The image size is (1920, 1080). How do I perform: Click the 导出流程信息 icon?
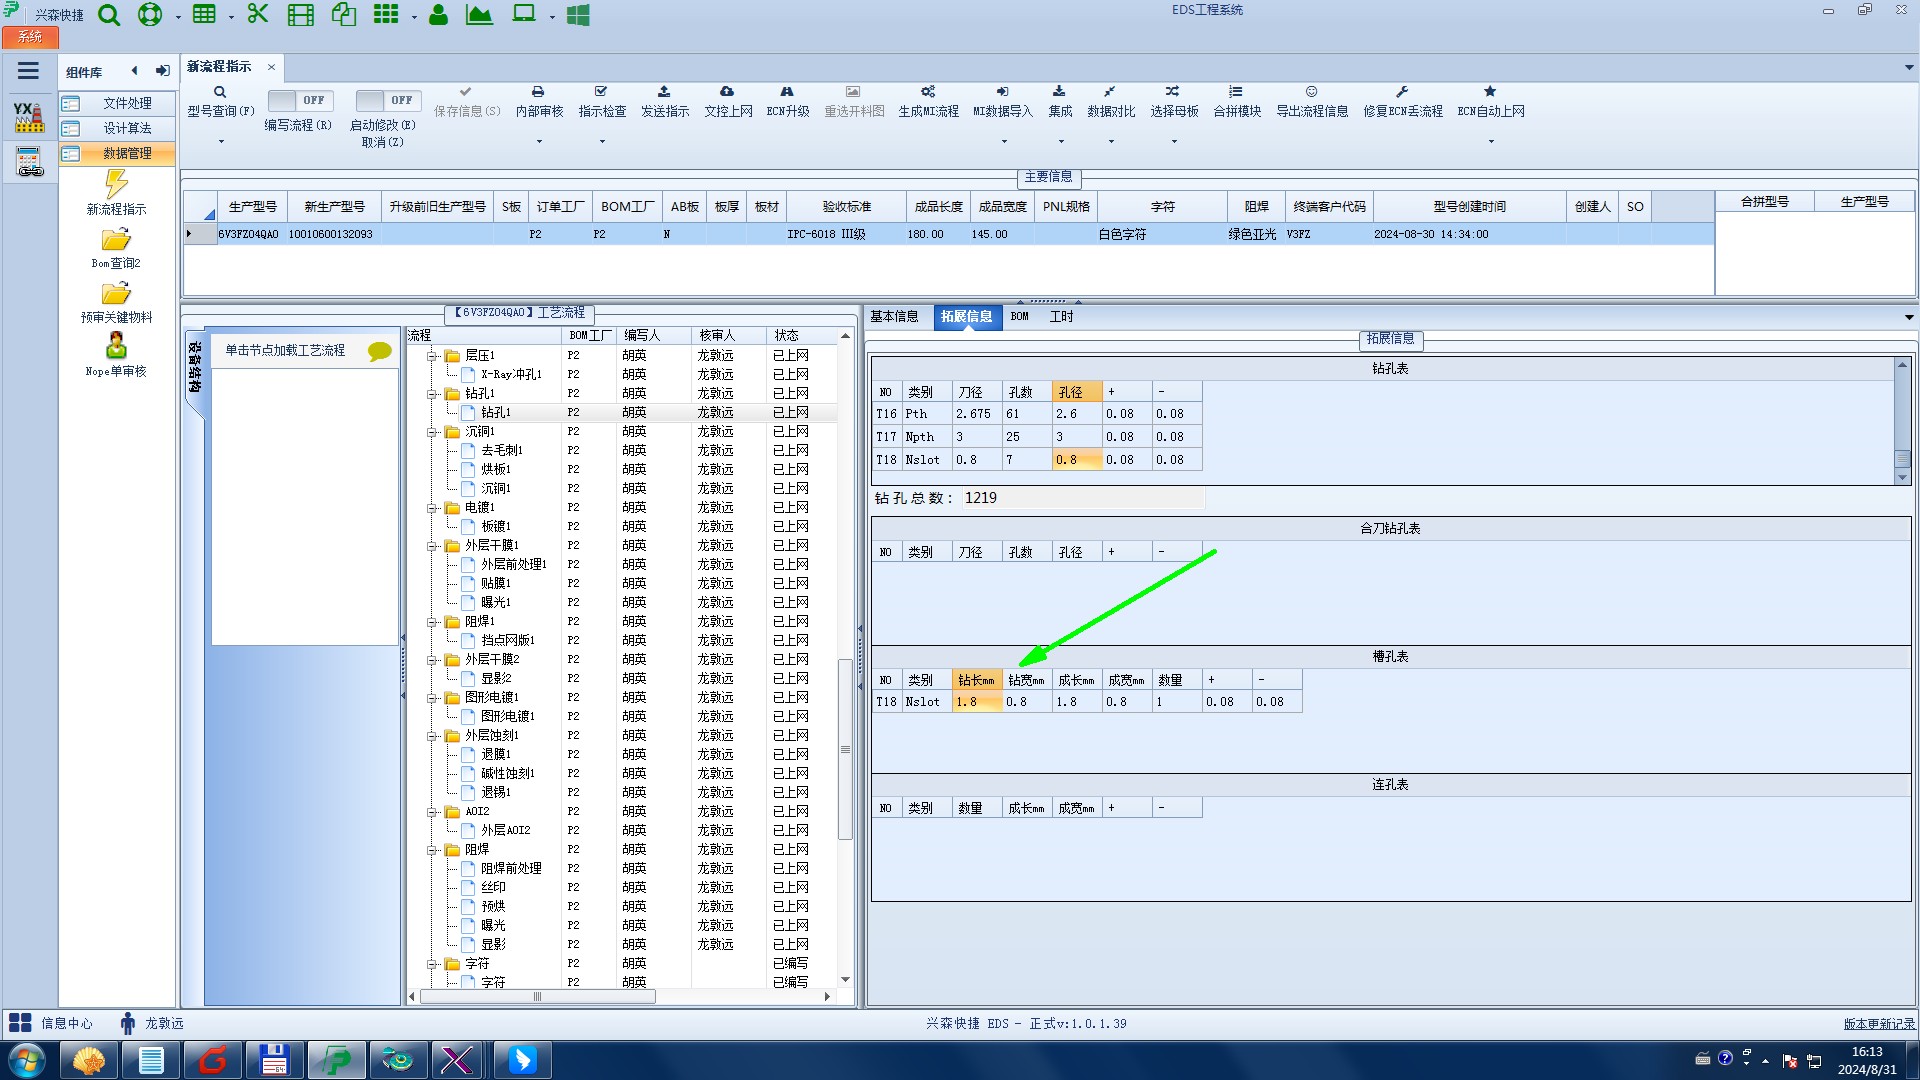tap(1311, 92)
